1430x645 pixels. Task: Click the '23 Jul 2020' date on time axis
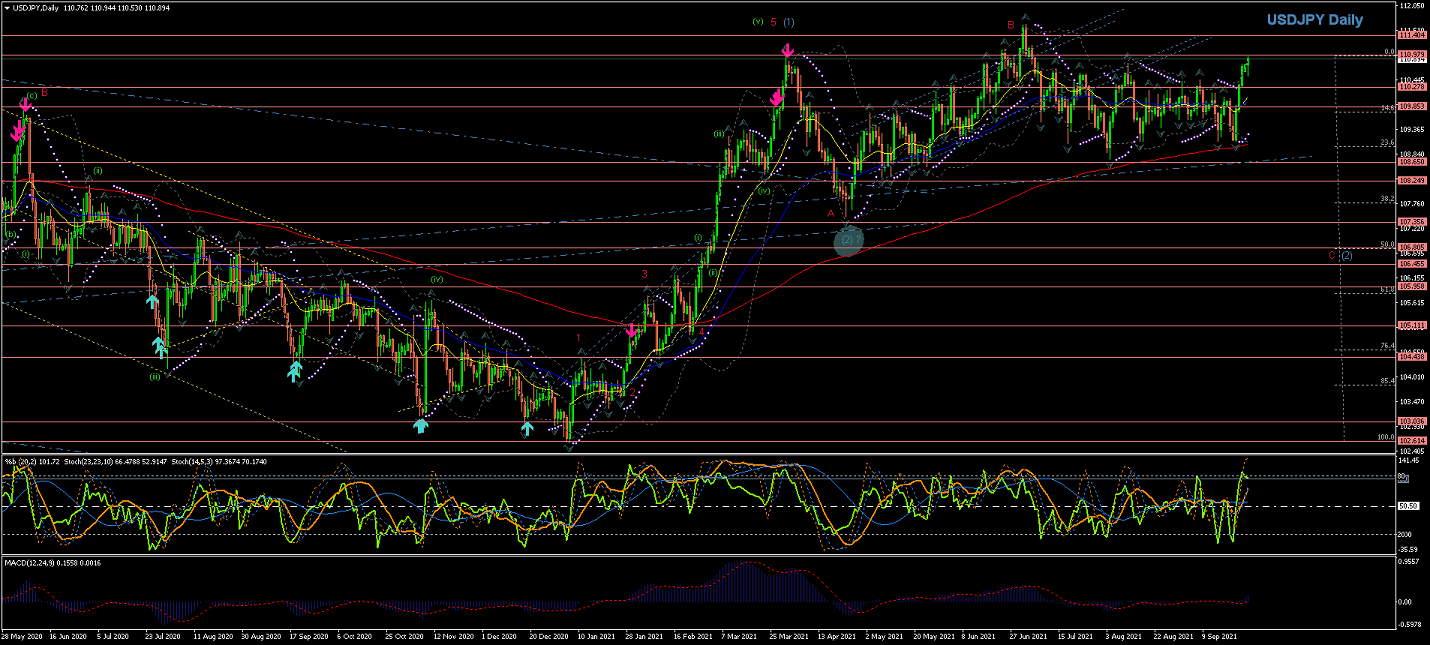[x=161, y=635]
